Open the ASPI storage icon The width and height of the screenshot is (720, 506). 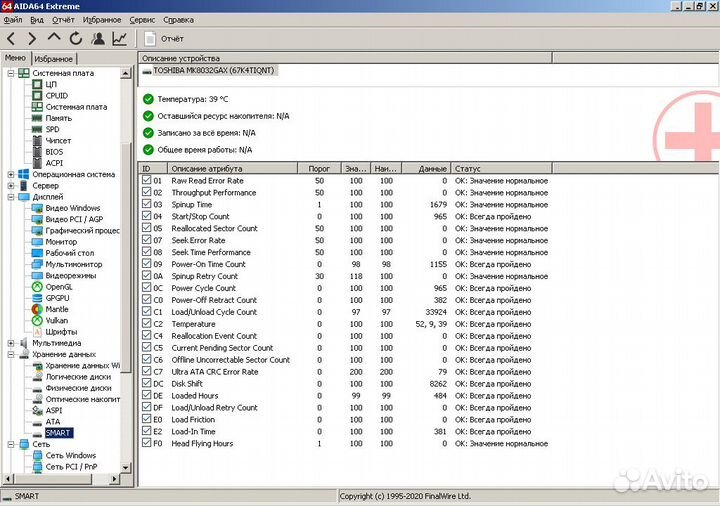37,410
